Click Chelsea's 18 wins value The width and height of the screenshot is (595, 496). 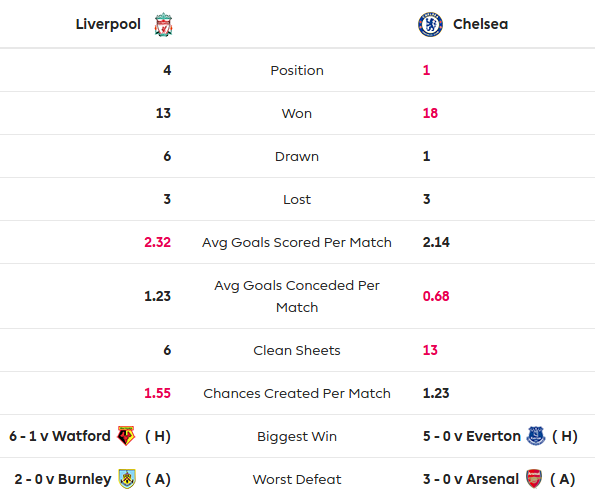tap(430, 113)
